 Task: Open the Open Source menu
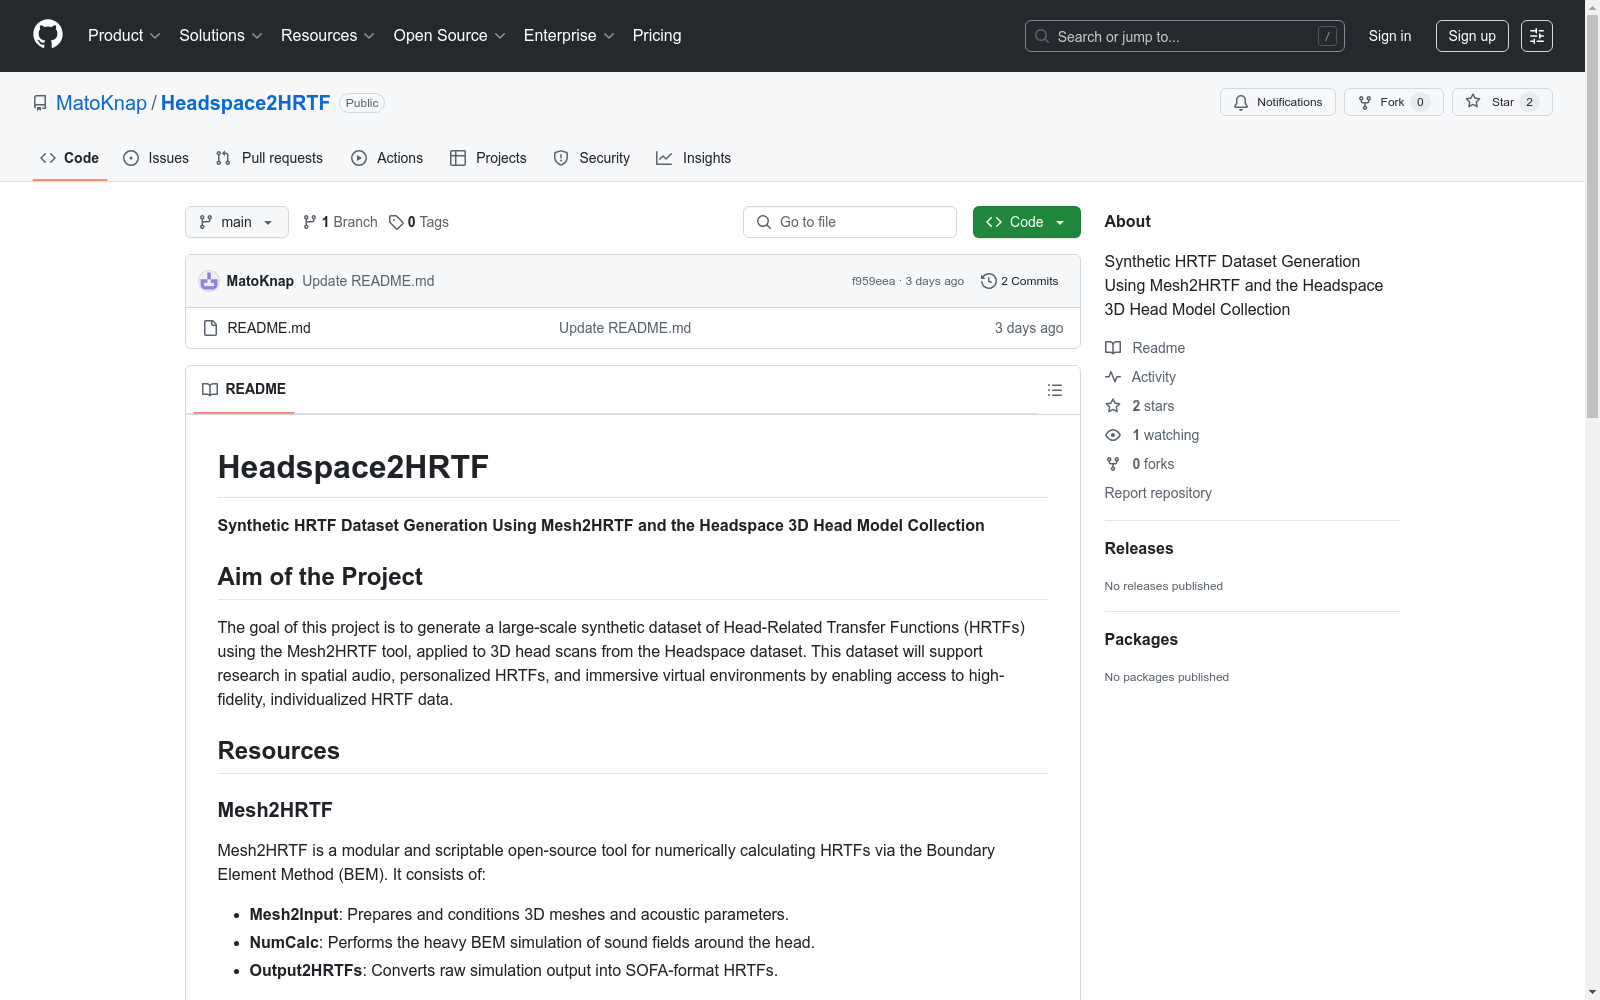point(450,36)
